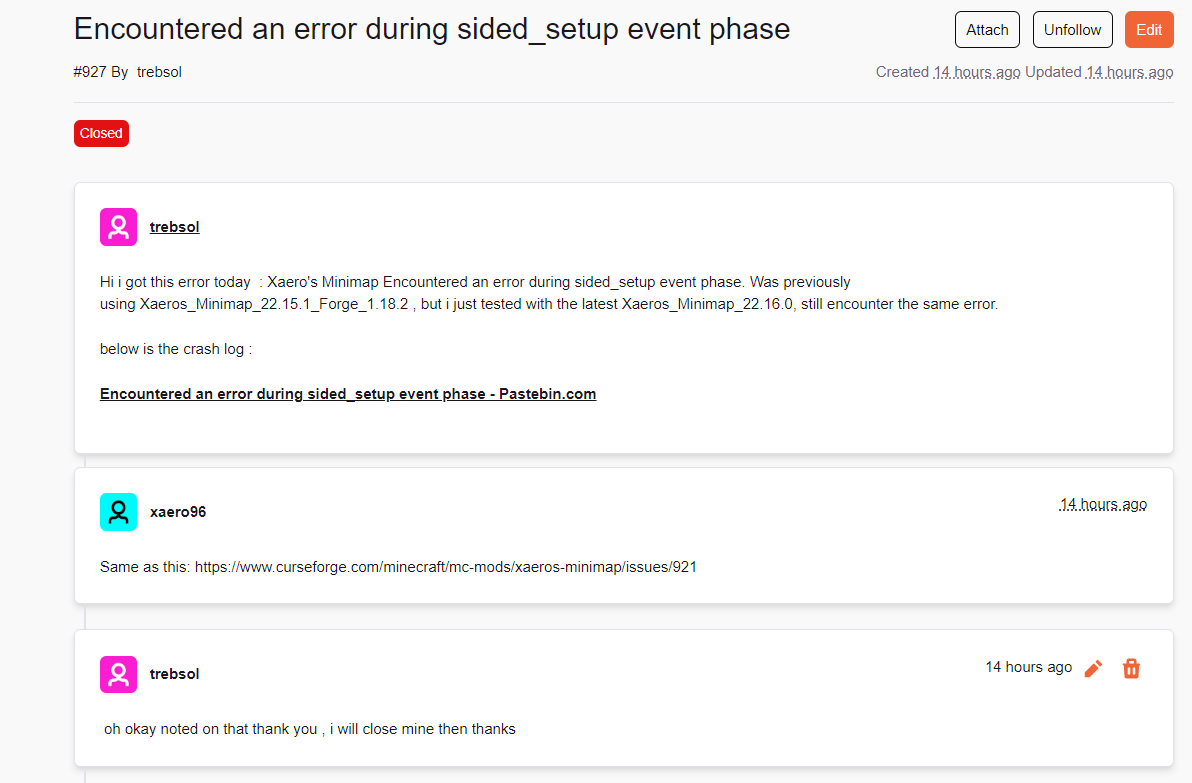Viewport: 1192px width, 783px height.
Task: Click the Created 14 hours ago timestamp
Action: coord(977,72)
